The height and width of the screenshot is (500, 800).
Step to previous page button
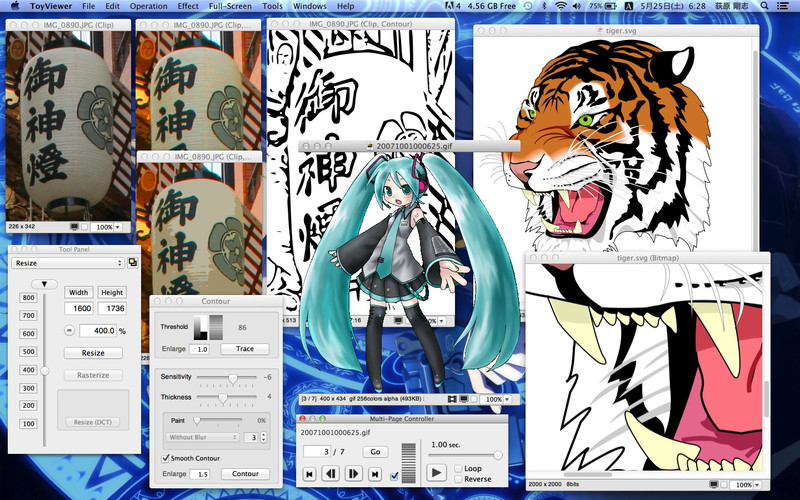pyautogui.click(x=331, y=474)
